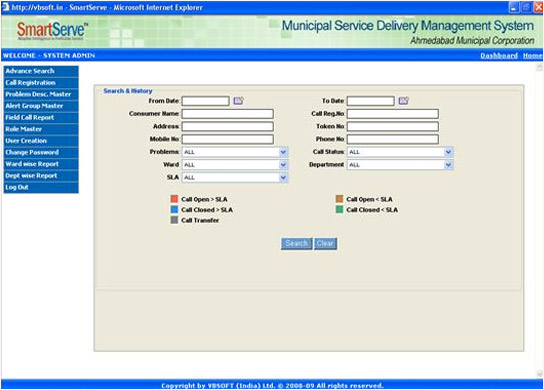
Task: Click the blue Call Closed > SLA swatch
Action: pos(174,210)
